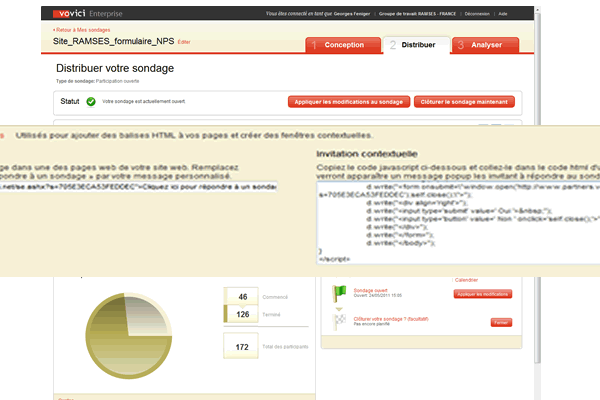Click the Clôturer votre sondage ? link

coord(391,319)
